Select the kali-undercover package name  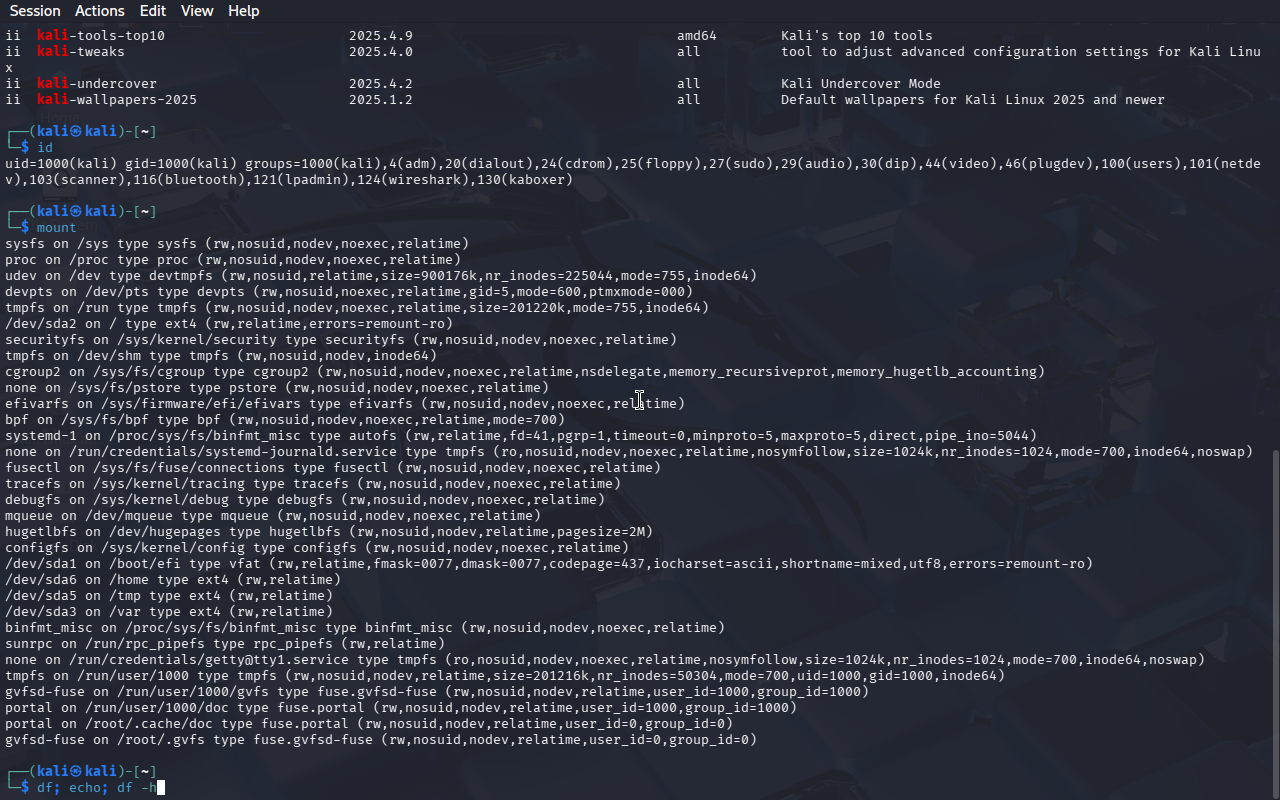pos(97,84)
